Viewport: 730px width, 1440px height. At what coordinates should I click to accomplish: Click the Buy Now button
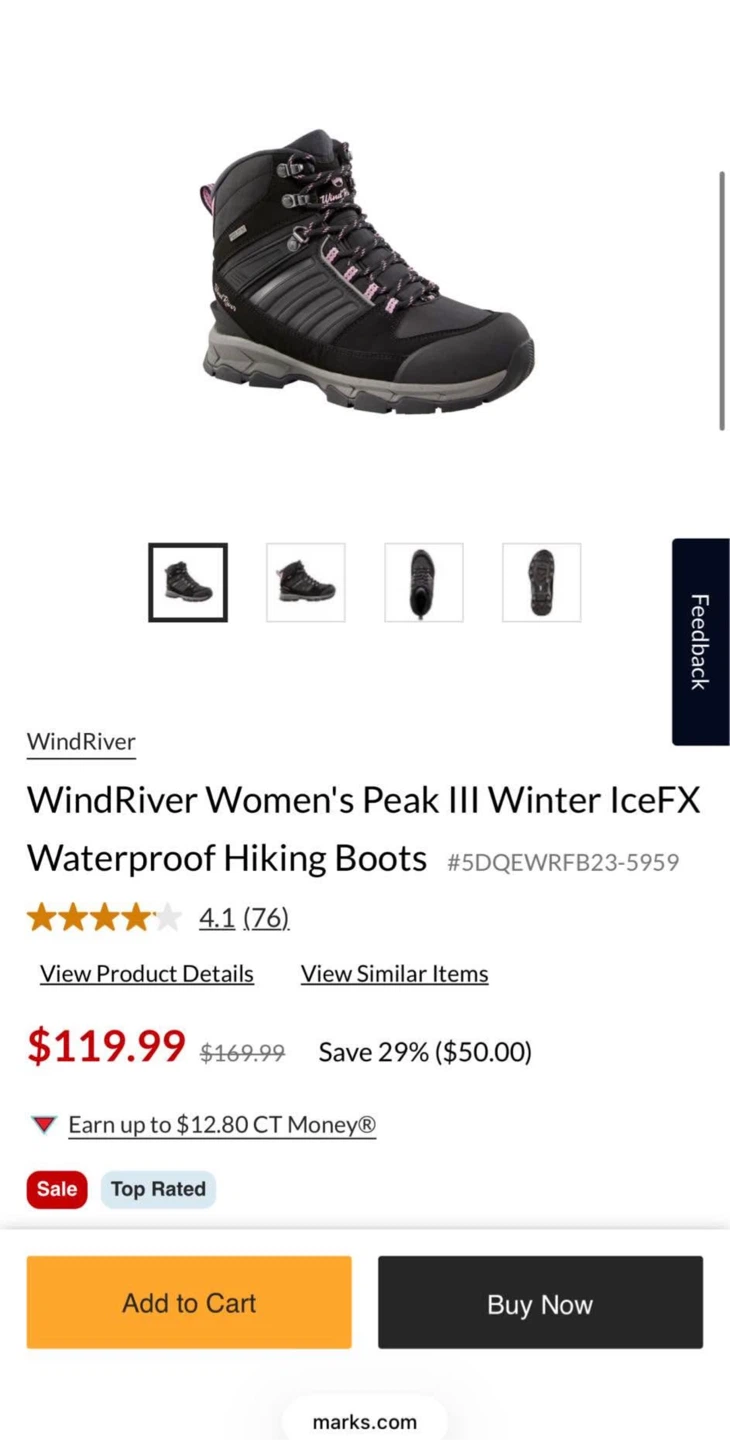tap(540, 1302)
